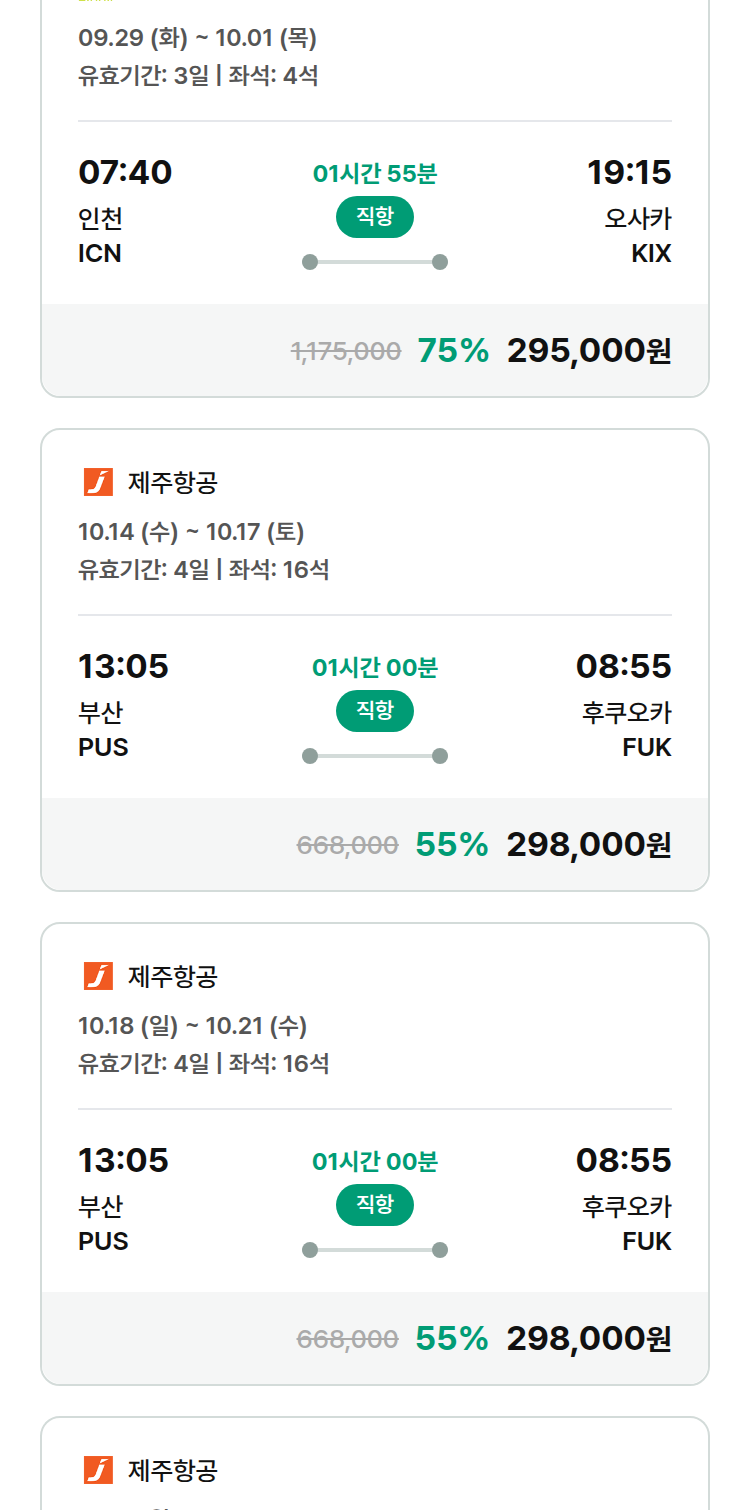Click the 제주항공 name on the 10.14 card
This screenshot has width=750, height=1510.
(173, 483)
